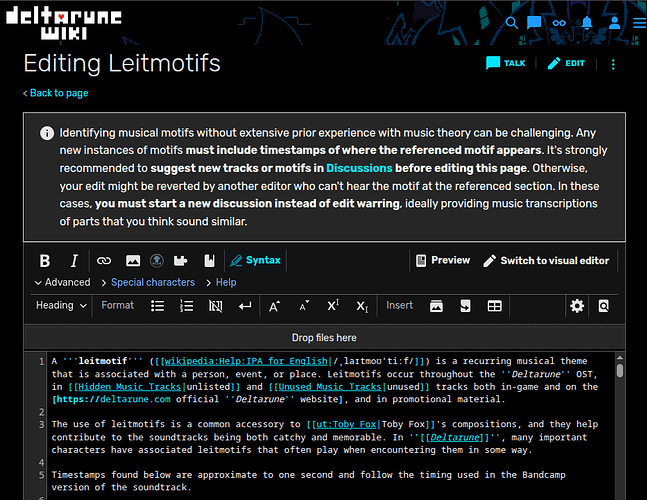
Task: Click wikipedia:Help:IPA for English link in editor
Action: tap(246, 361)
